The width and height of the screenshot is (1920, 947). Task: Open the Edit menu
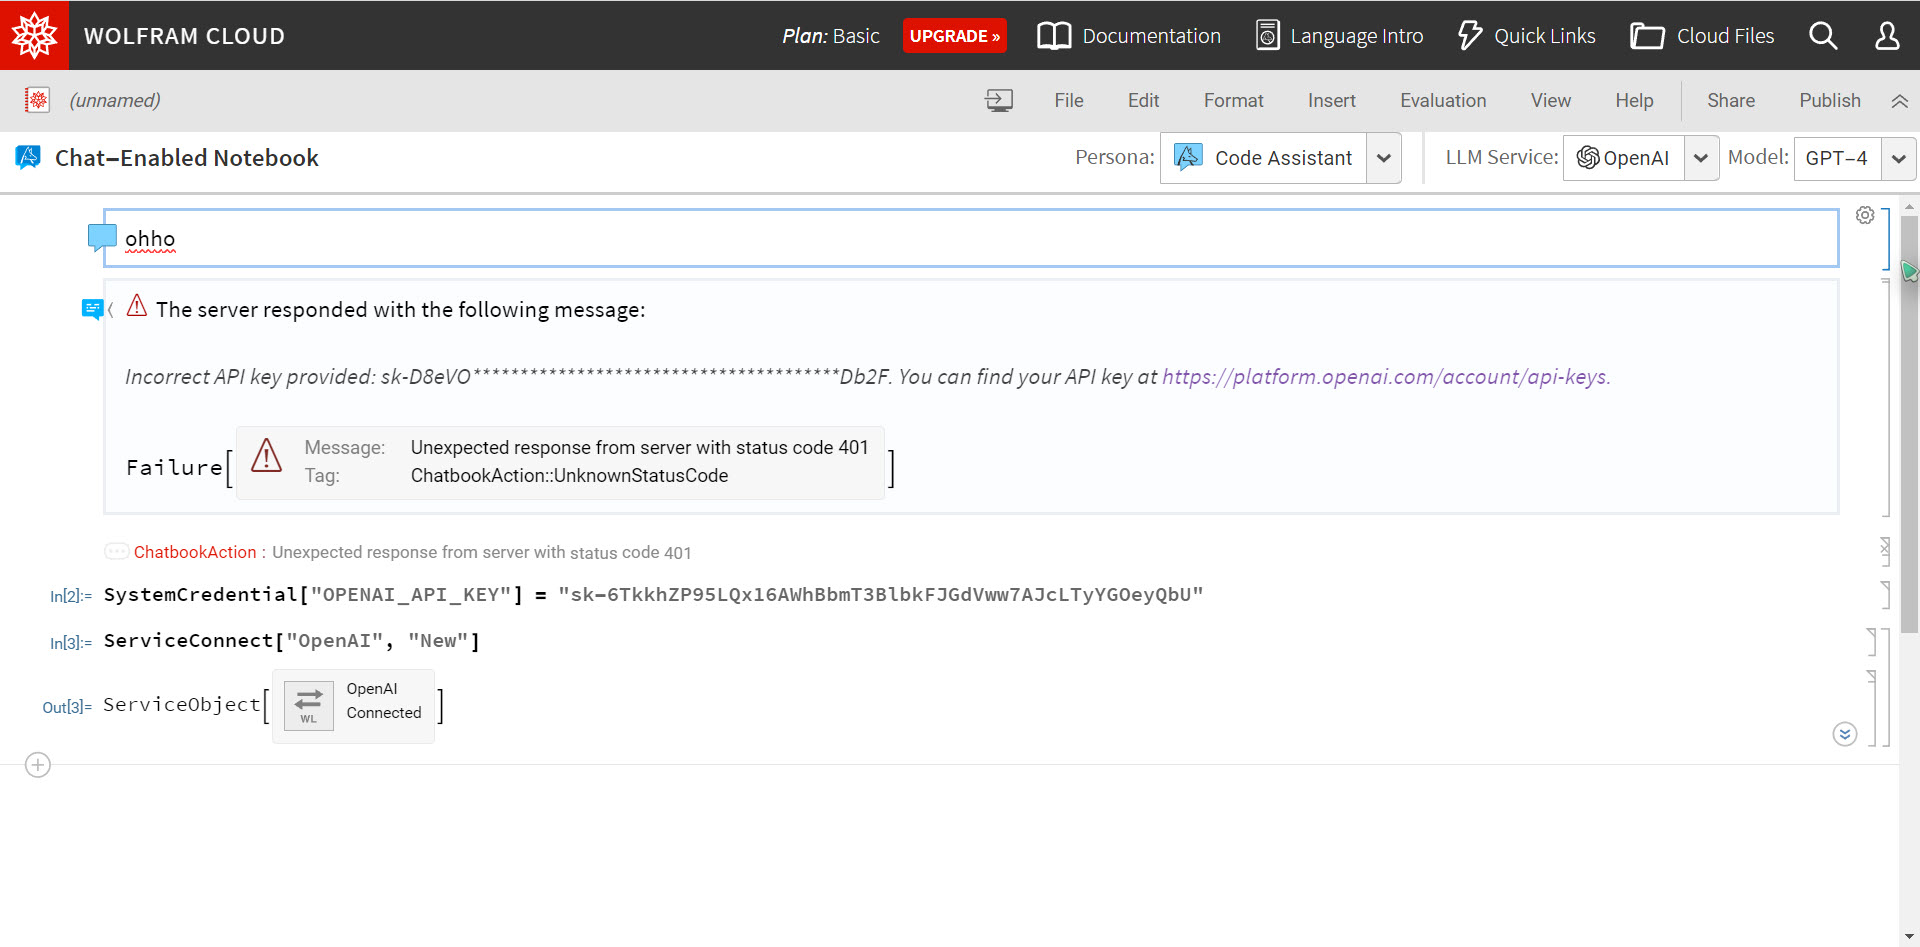pyautogui.click(x=1143, y=100)
